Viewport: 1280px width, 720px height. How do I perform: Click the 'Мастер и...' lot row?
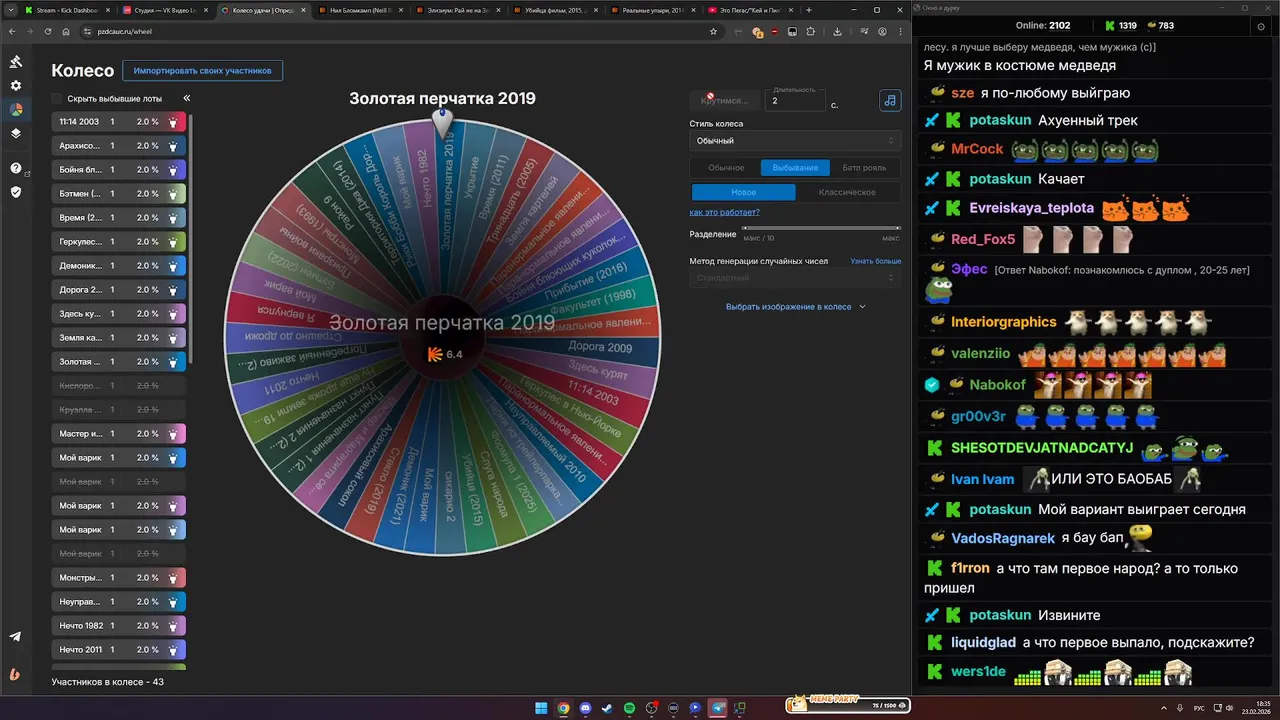(x=118, y=434)
